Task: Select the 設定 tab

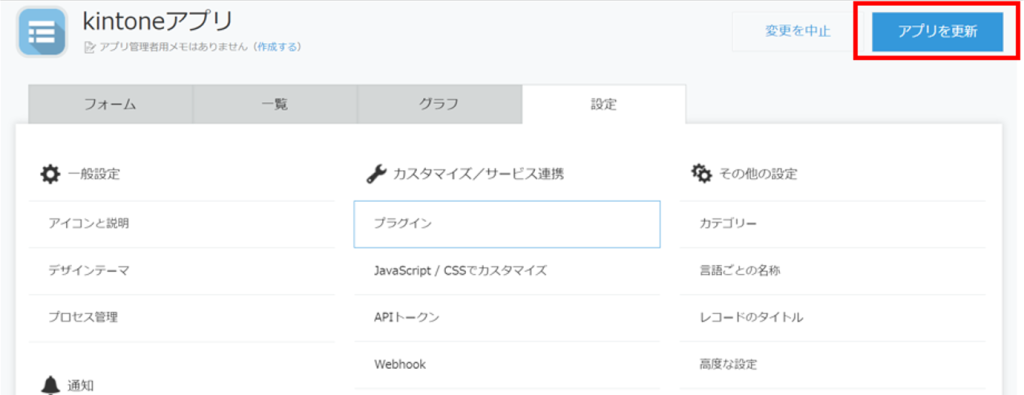Action: [603, 104]
